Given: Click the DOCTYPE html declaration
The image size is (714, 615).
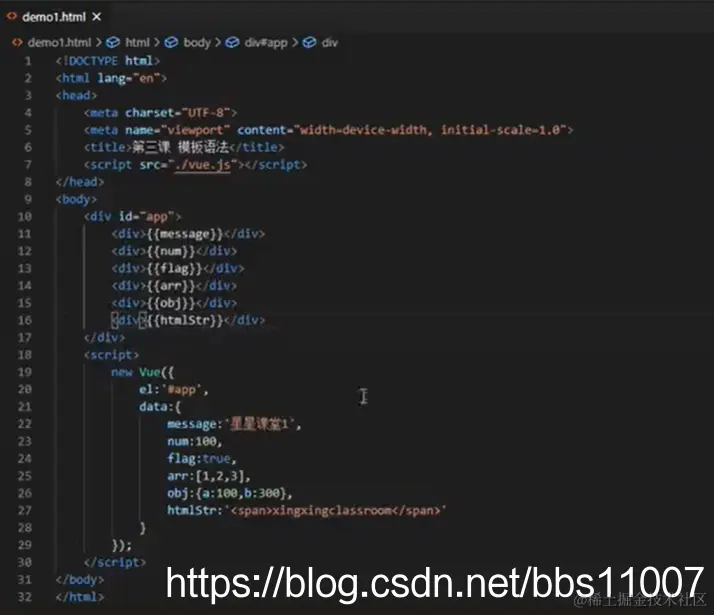Looking at the screenshot, I should [x=108, y=61].
